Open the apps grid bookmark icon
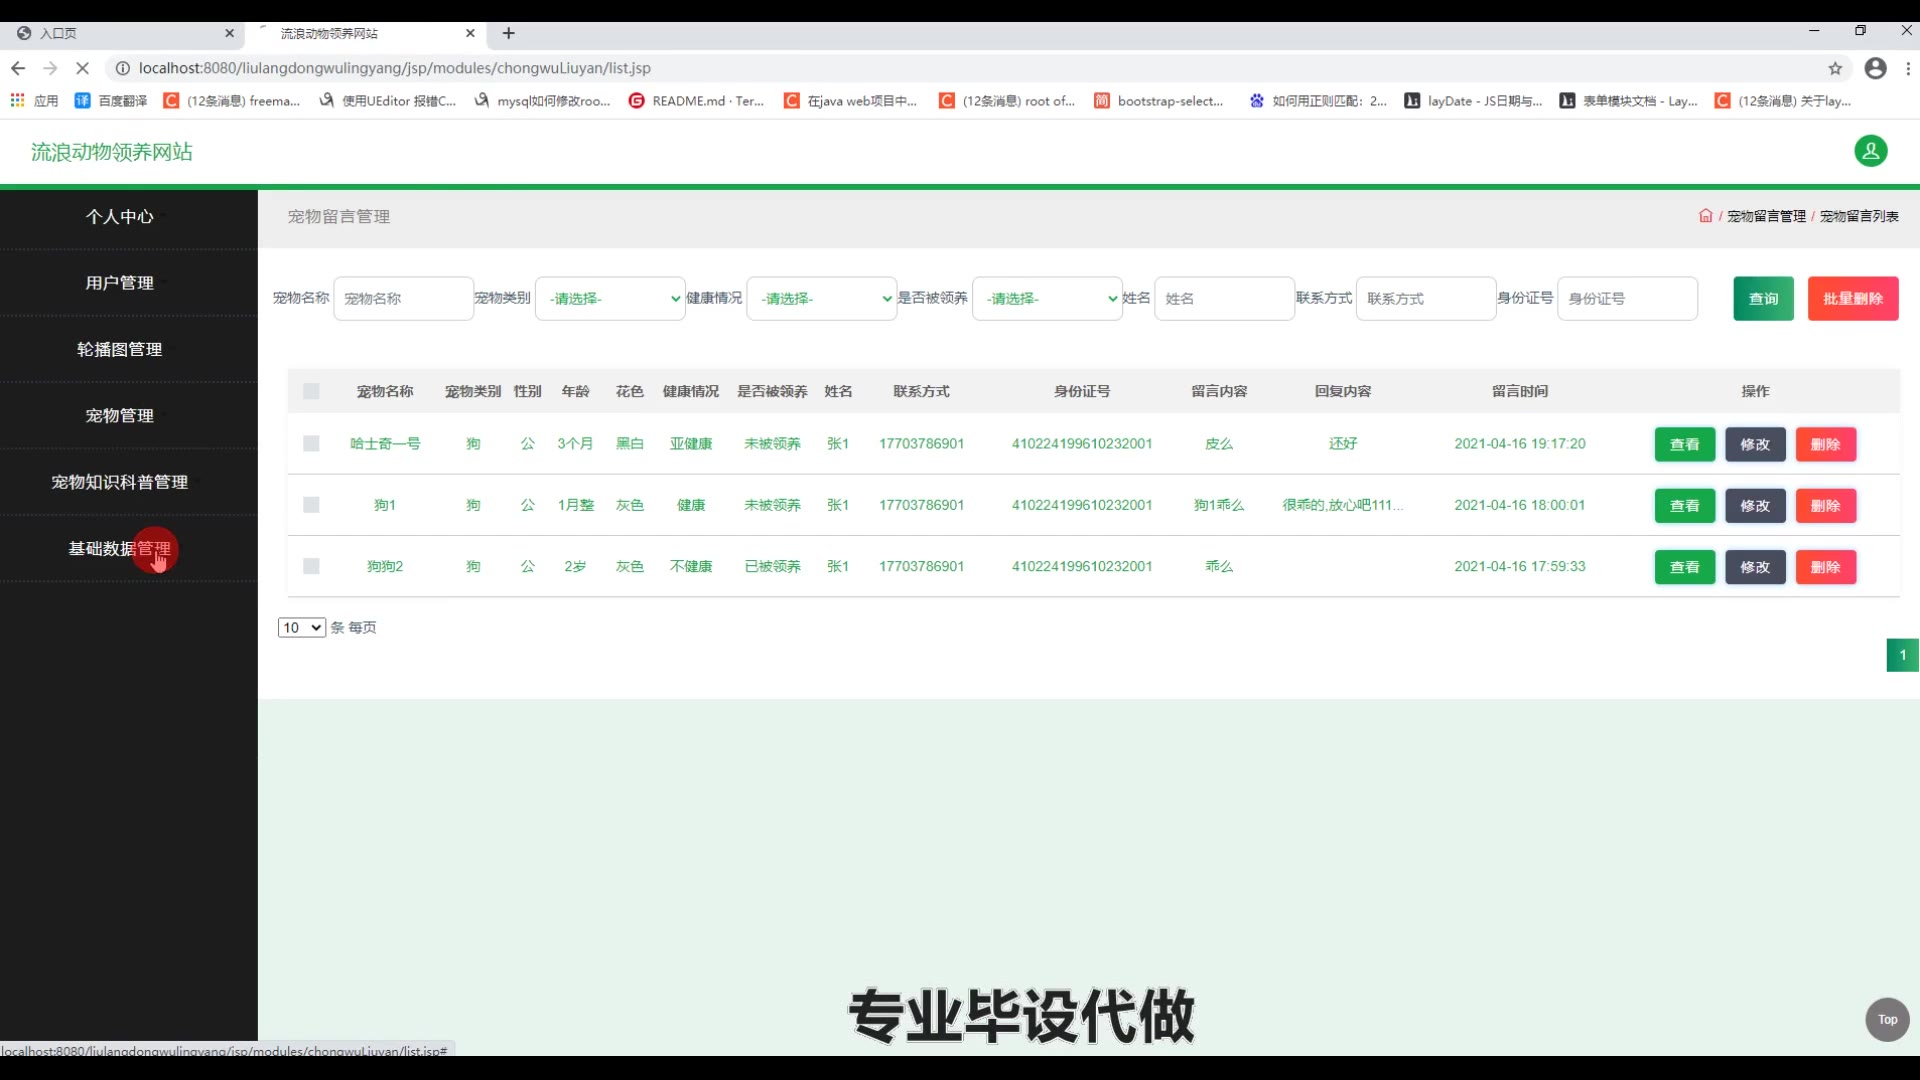1920x1080 pixels. point(17,101)
